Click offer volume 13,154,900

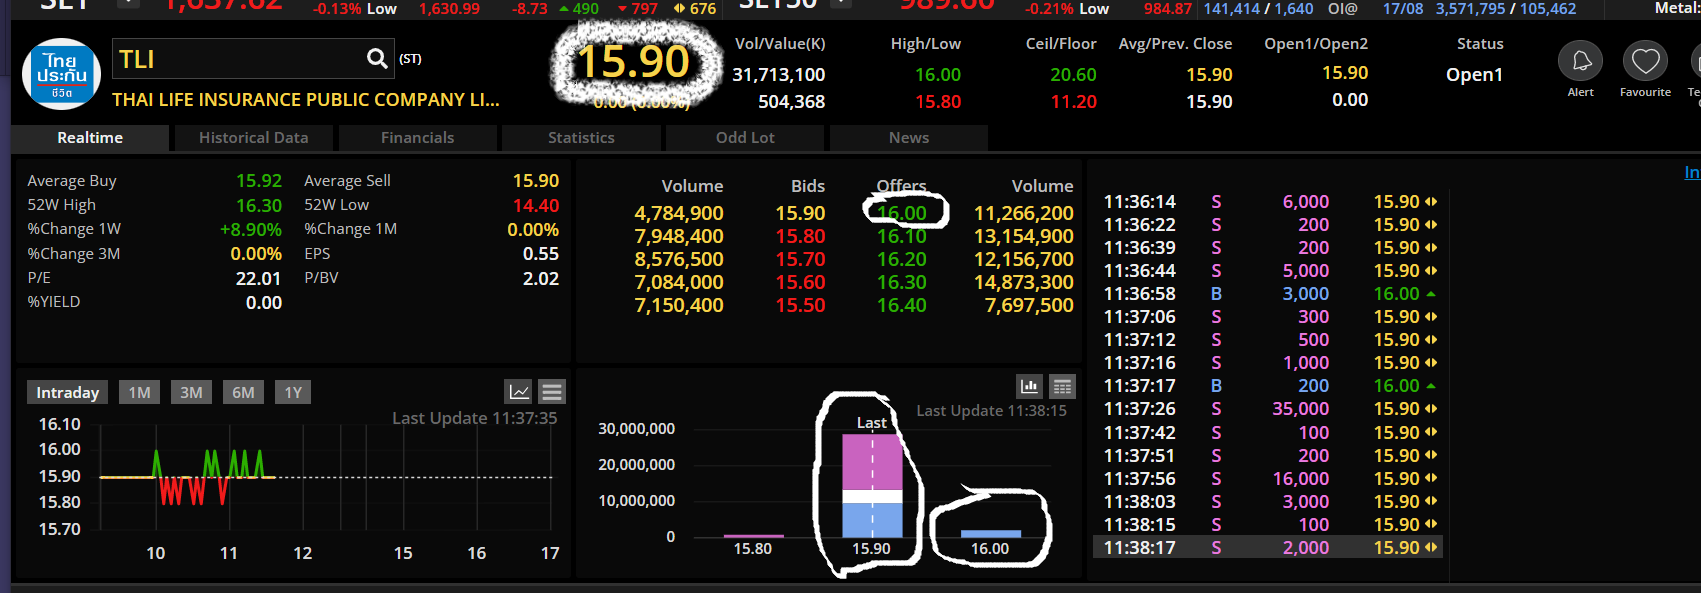pyautogui.click(x=1024, y=236)
